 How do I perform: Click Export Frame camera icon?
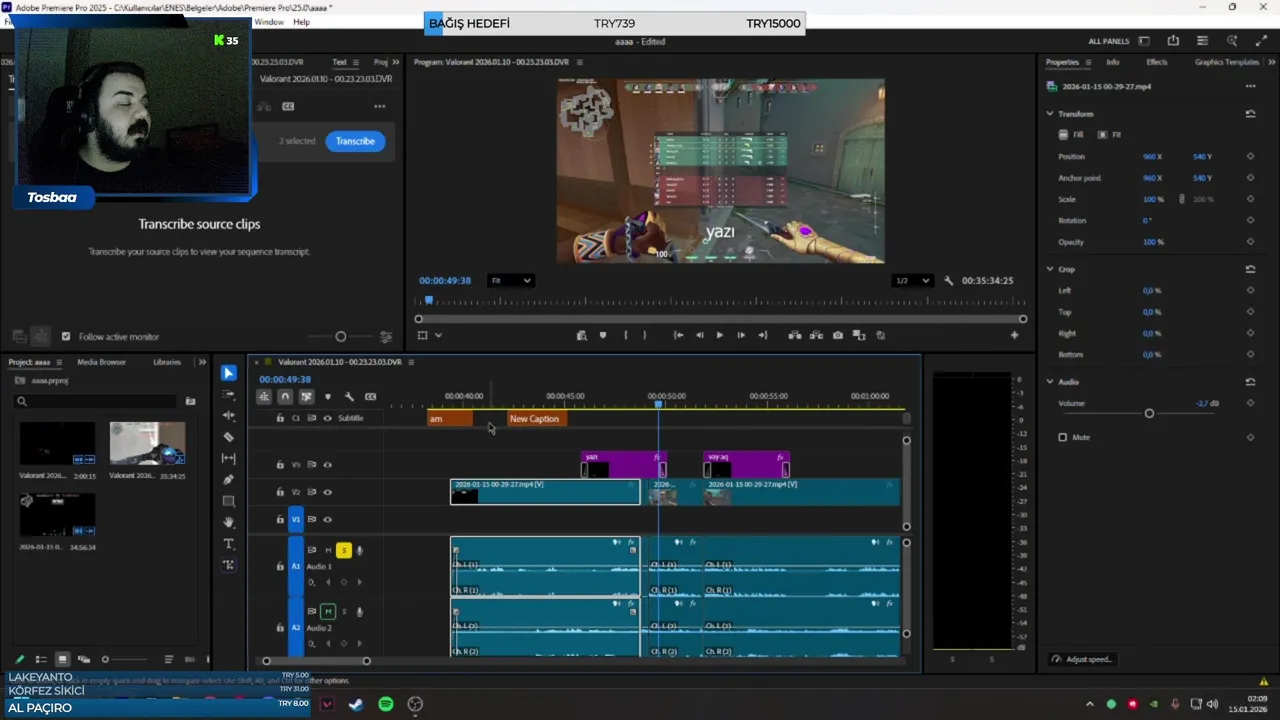point(838,335)
